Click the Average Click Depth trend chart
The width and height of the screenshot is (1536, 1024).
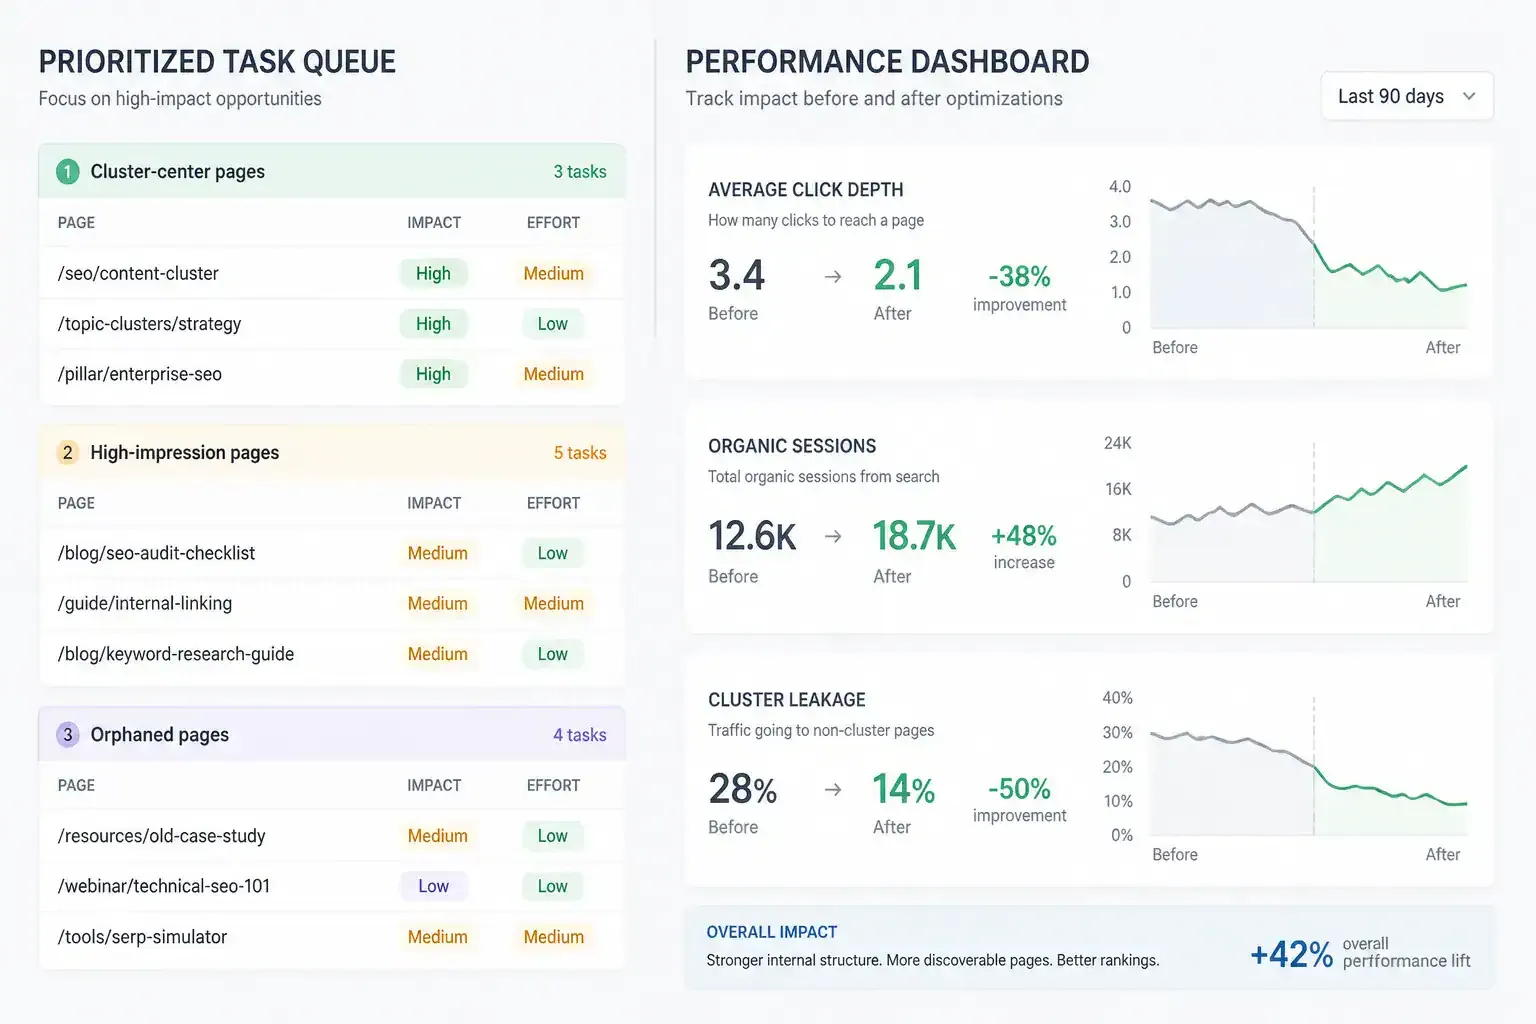[x=1308, y=258]
